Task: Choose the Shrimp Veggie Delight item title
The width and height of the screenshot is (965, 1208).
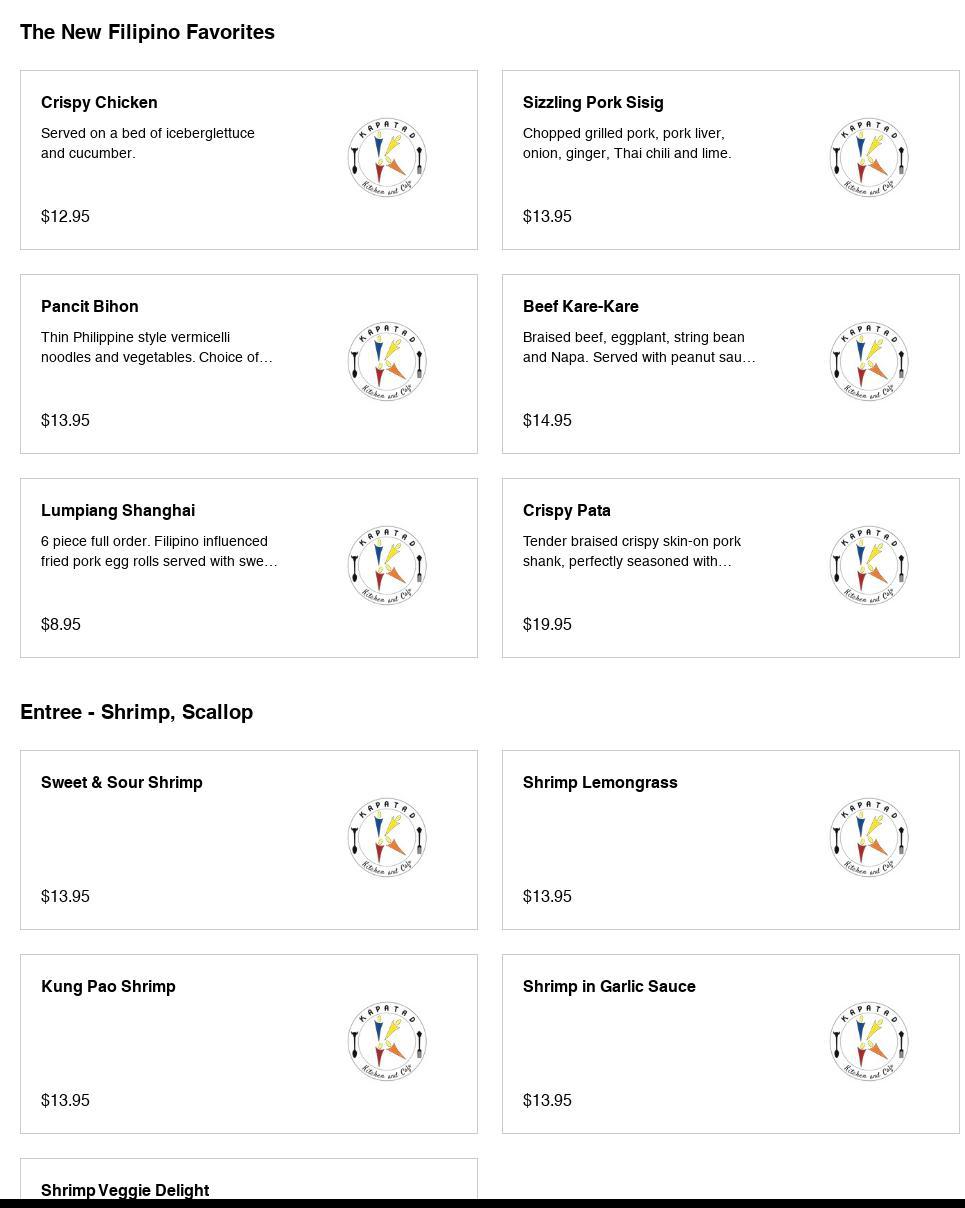Action: tap(125, 1190)
